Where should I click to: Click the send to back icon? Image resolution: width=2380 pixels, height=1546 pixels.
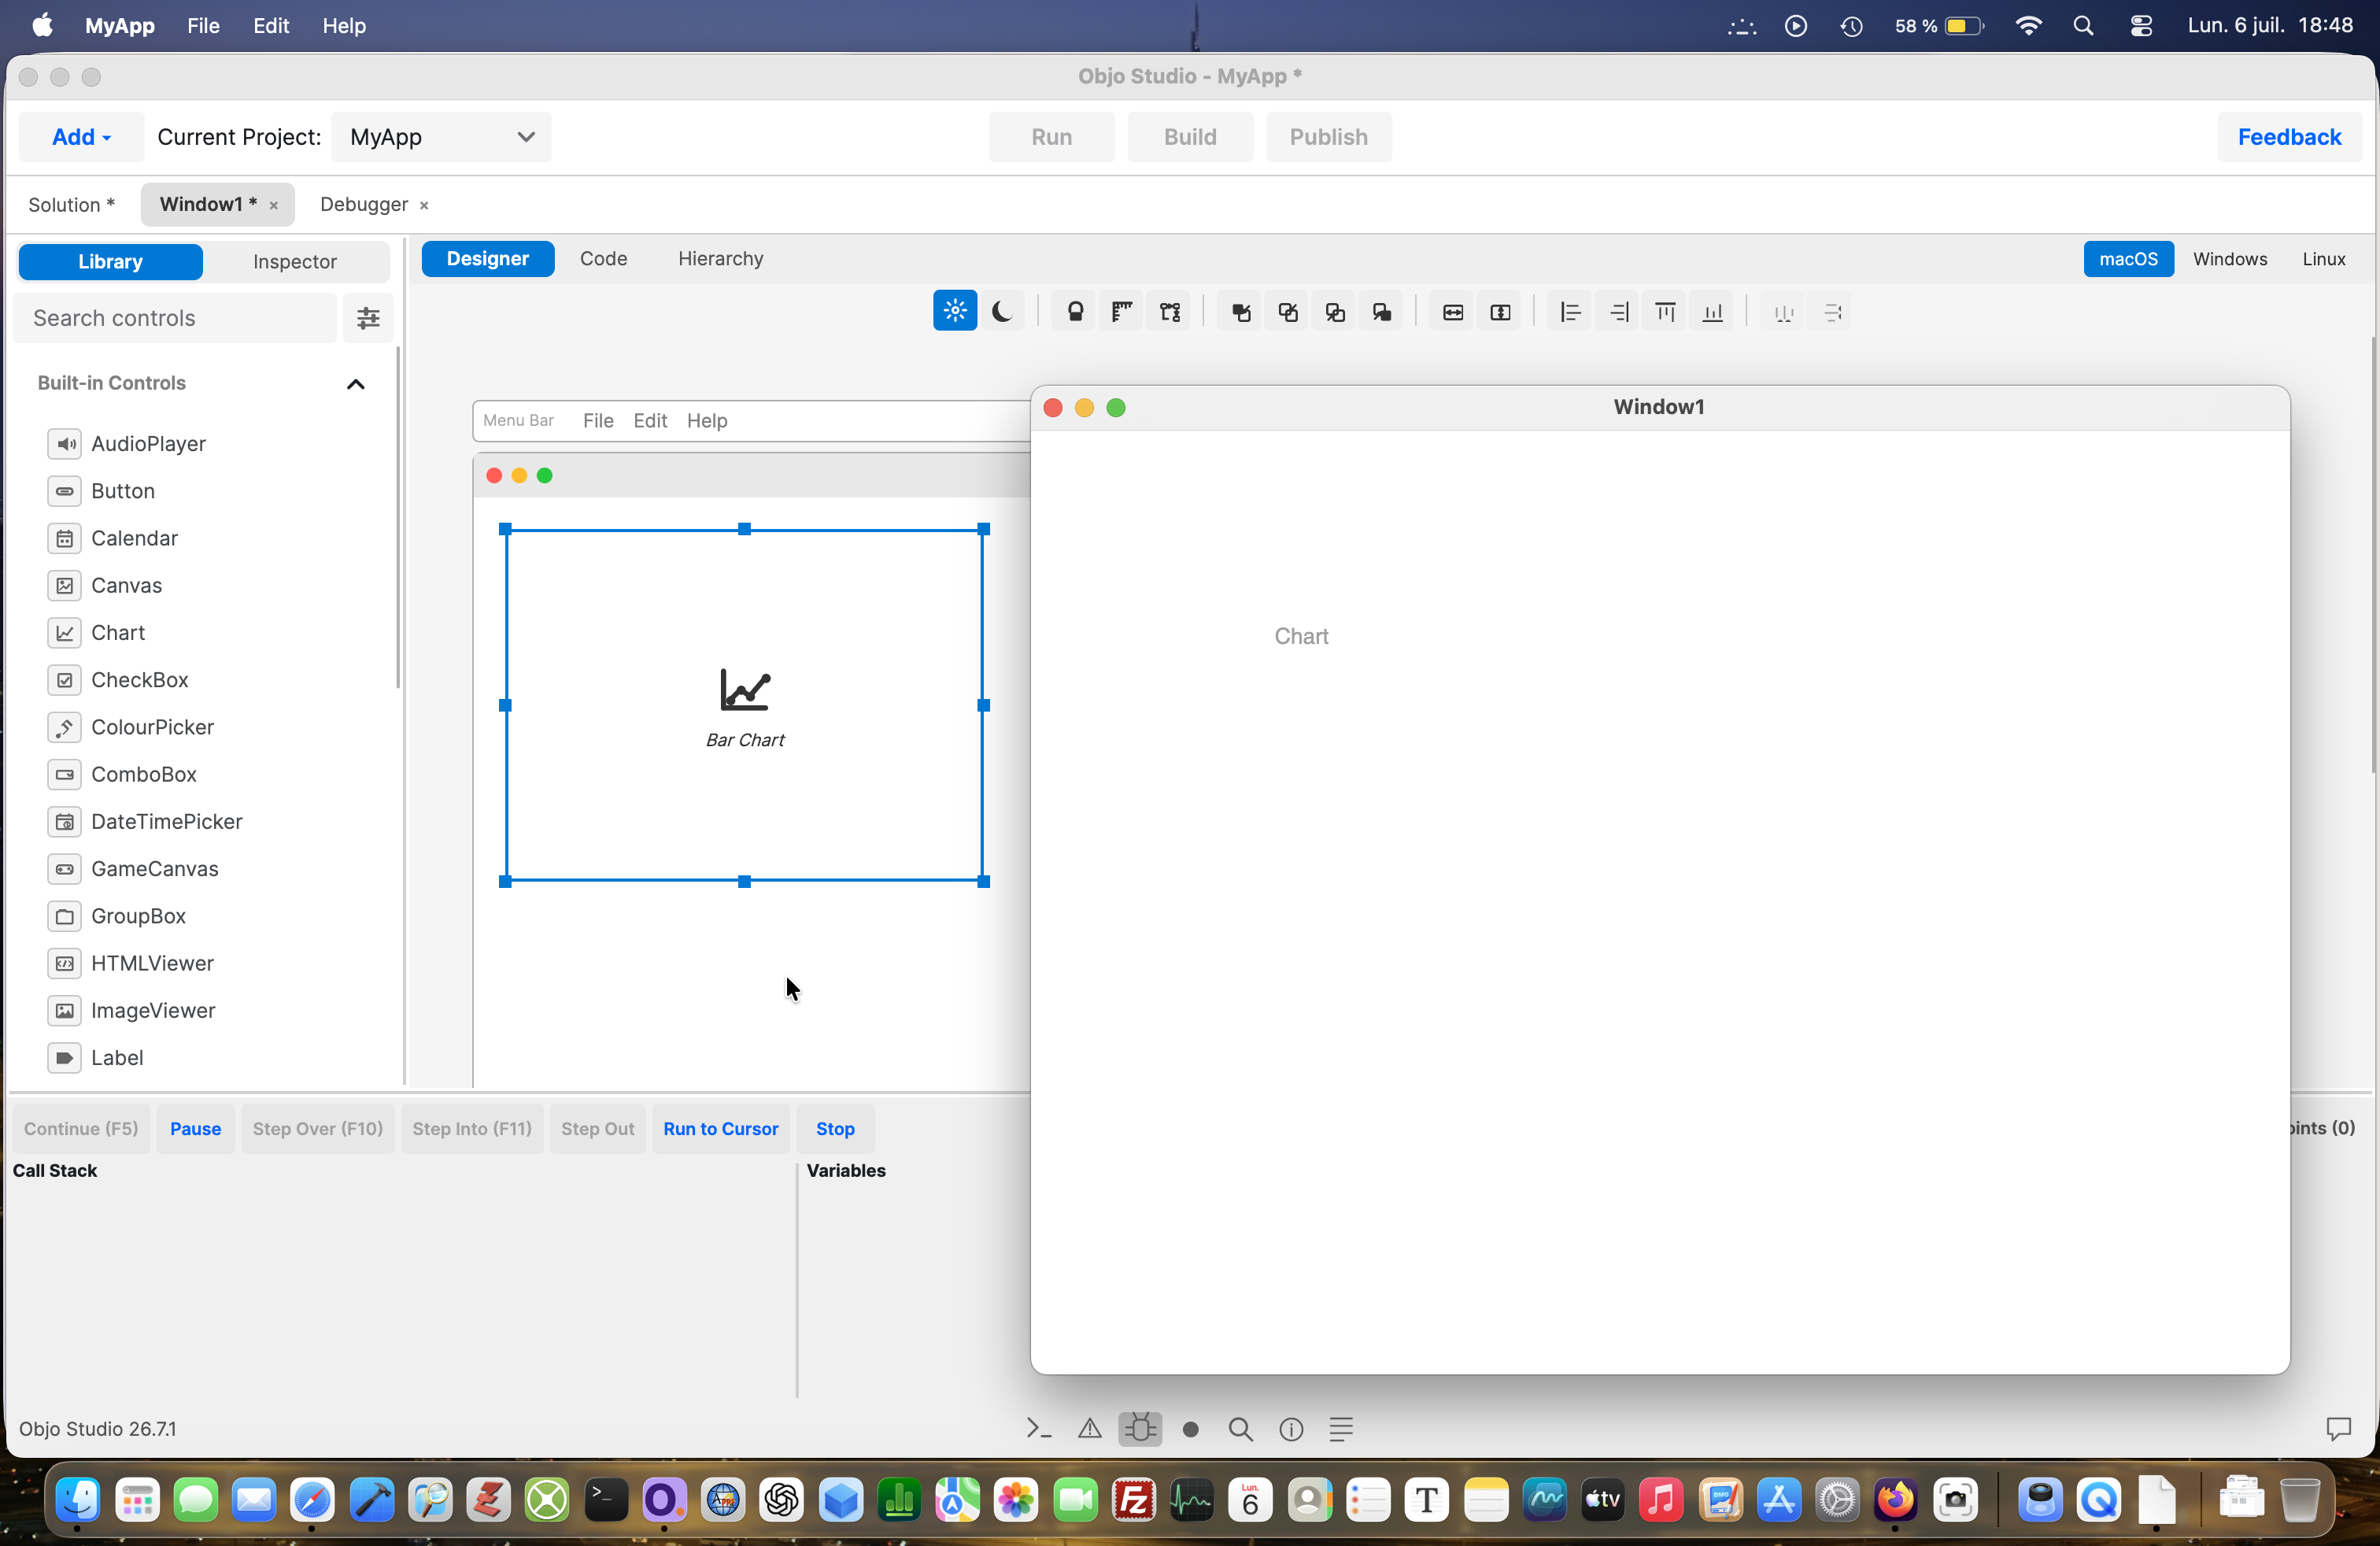pos(1382,312)
